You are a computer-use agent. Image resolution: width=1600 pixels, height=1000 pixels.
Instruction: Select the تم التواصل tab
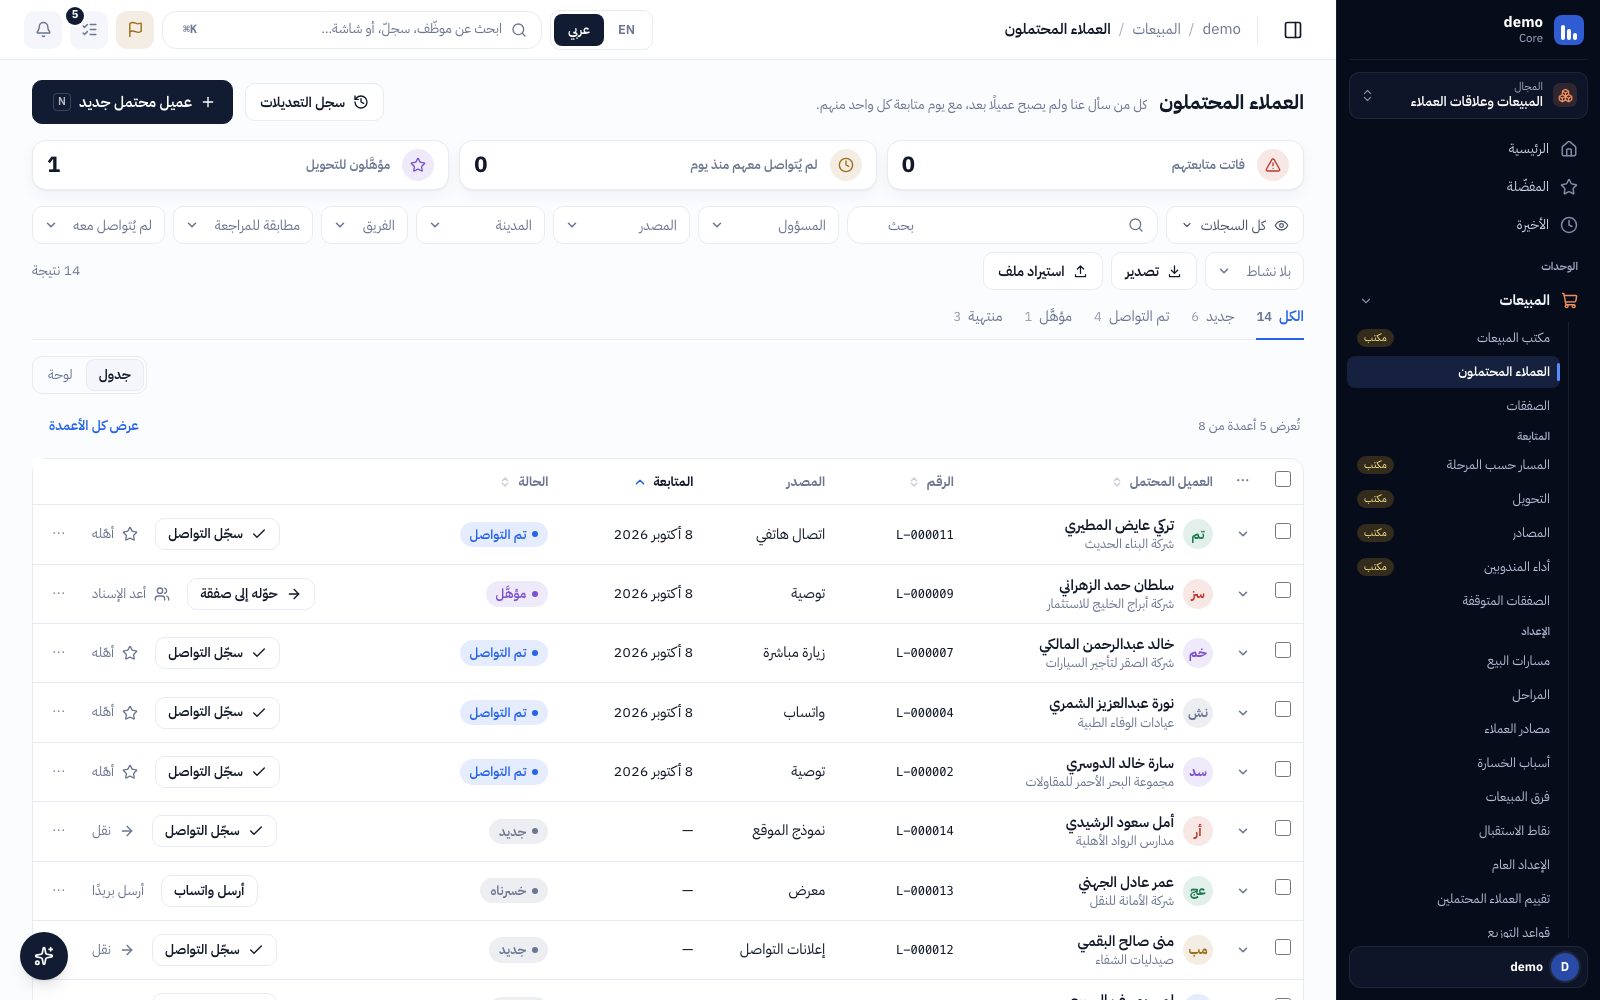(x=1132, y=317)
